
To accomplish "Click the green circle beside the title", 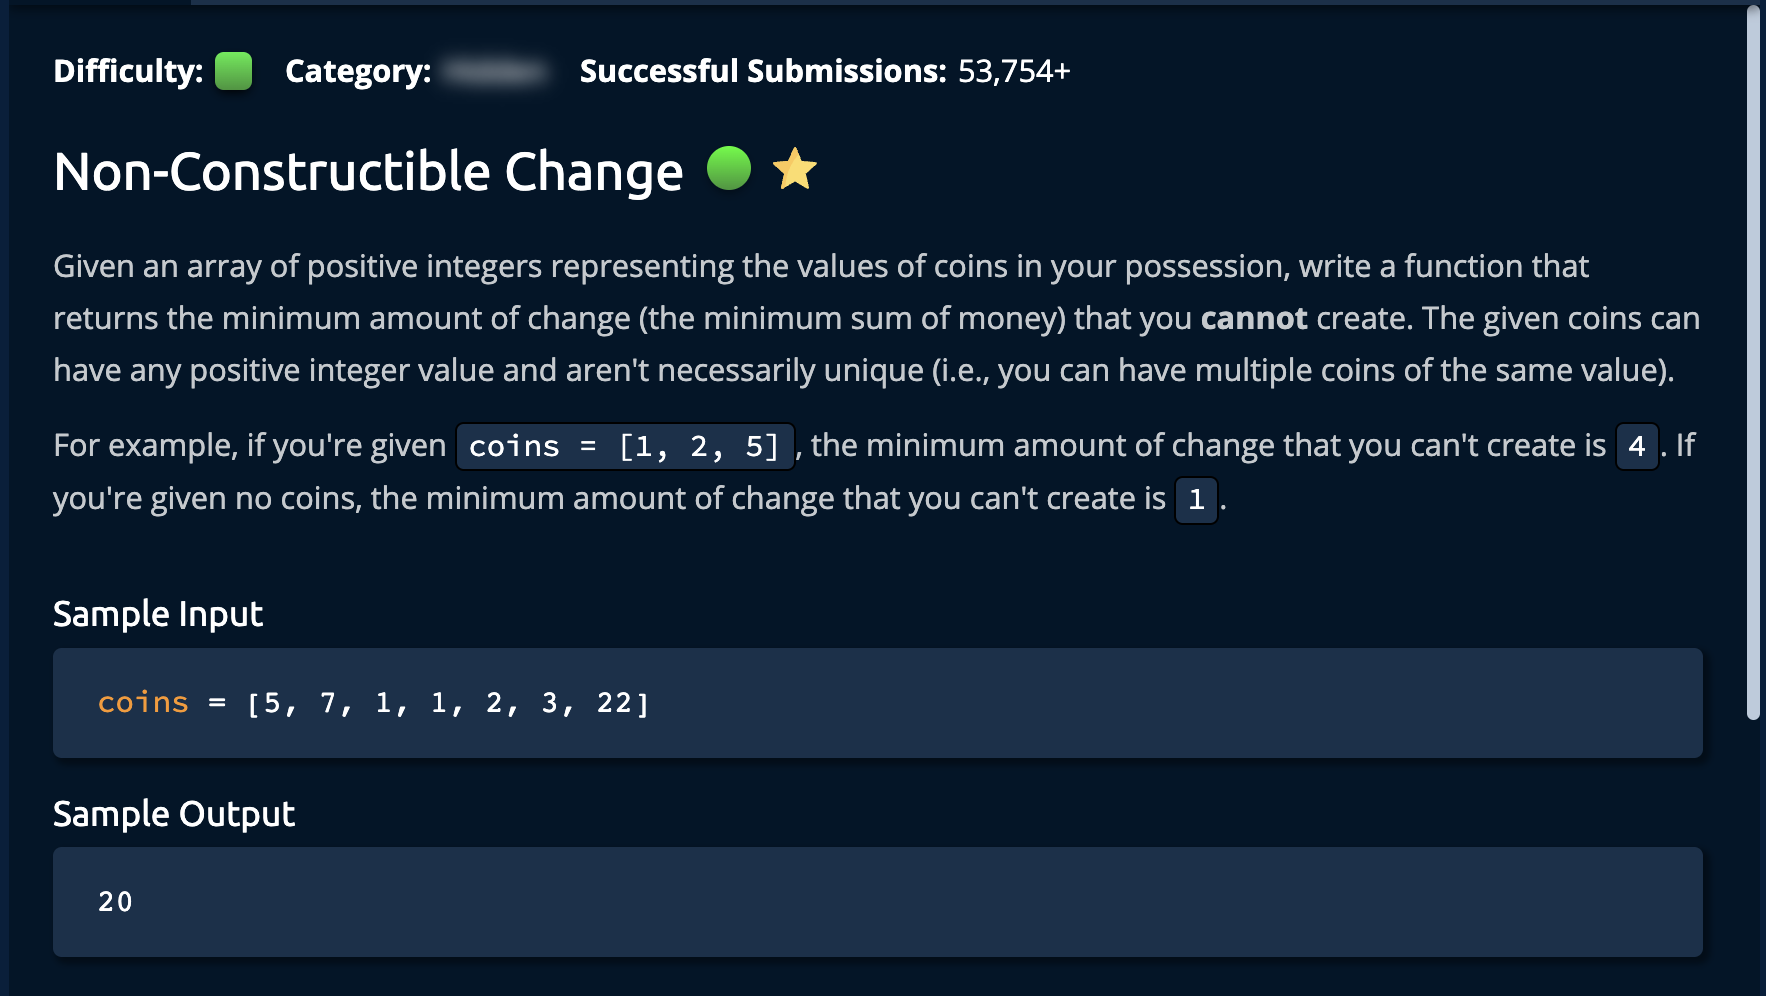I will pyautogui.click(x=729, y=168).
